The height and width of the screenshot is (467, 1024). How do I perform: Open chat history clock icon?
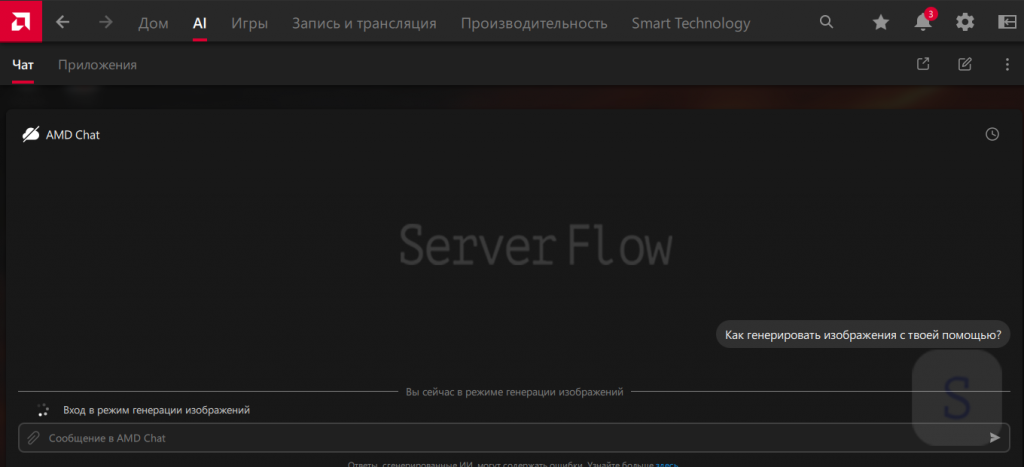coord(992,134)
